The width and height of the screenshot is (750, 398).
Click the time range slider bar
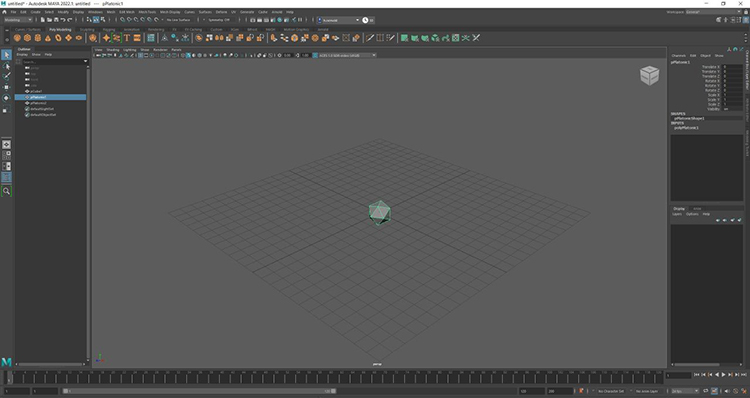[199, 391]
